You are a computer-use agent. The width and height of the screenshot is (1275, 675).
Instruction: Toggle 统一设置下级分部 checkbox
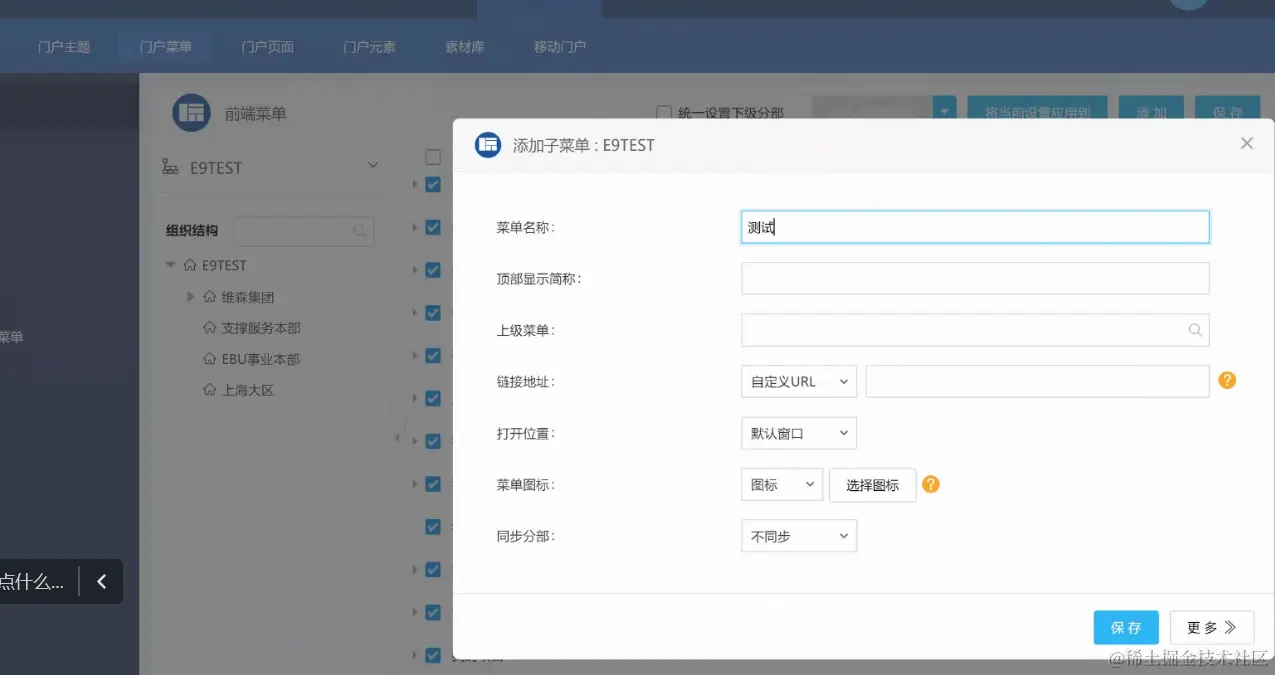pos(663,113)
